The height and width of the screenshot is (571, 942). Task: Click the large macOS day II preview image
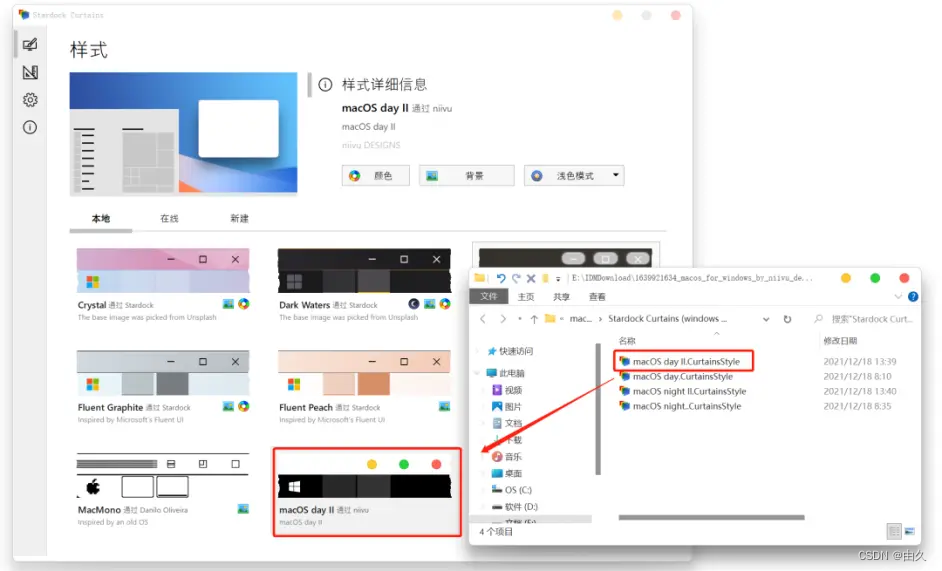pos(183,133)
